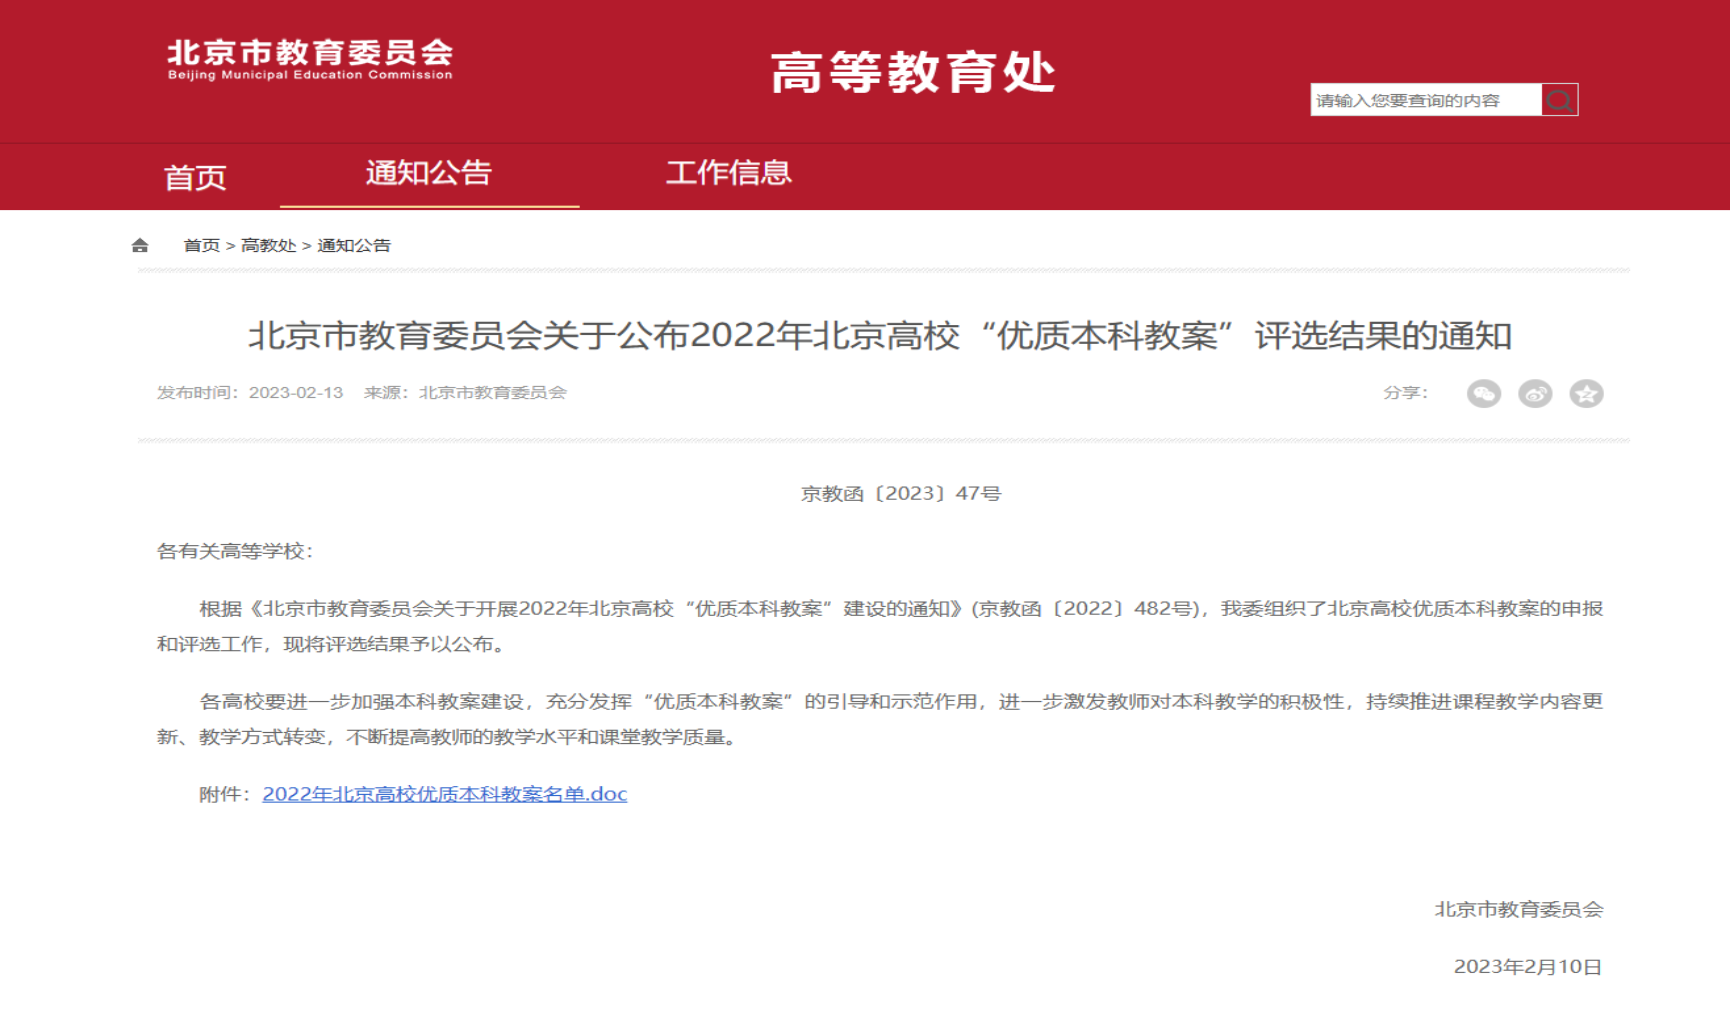
Task: Open the 工作信息 navigation tab
Action: (729, 173)
